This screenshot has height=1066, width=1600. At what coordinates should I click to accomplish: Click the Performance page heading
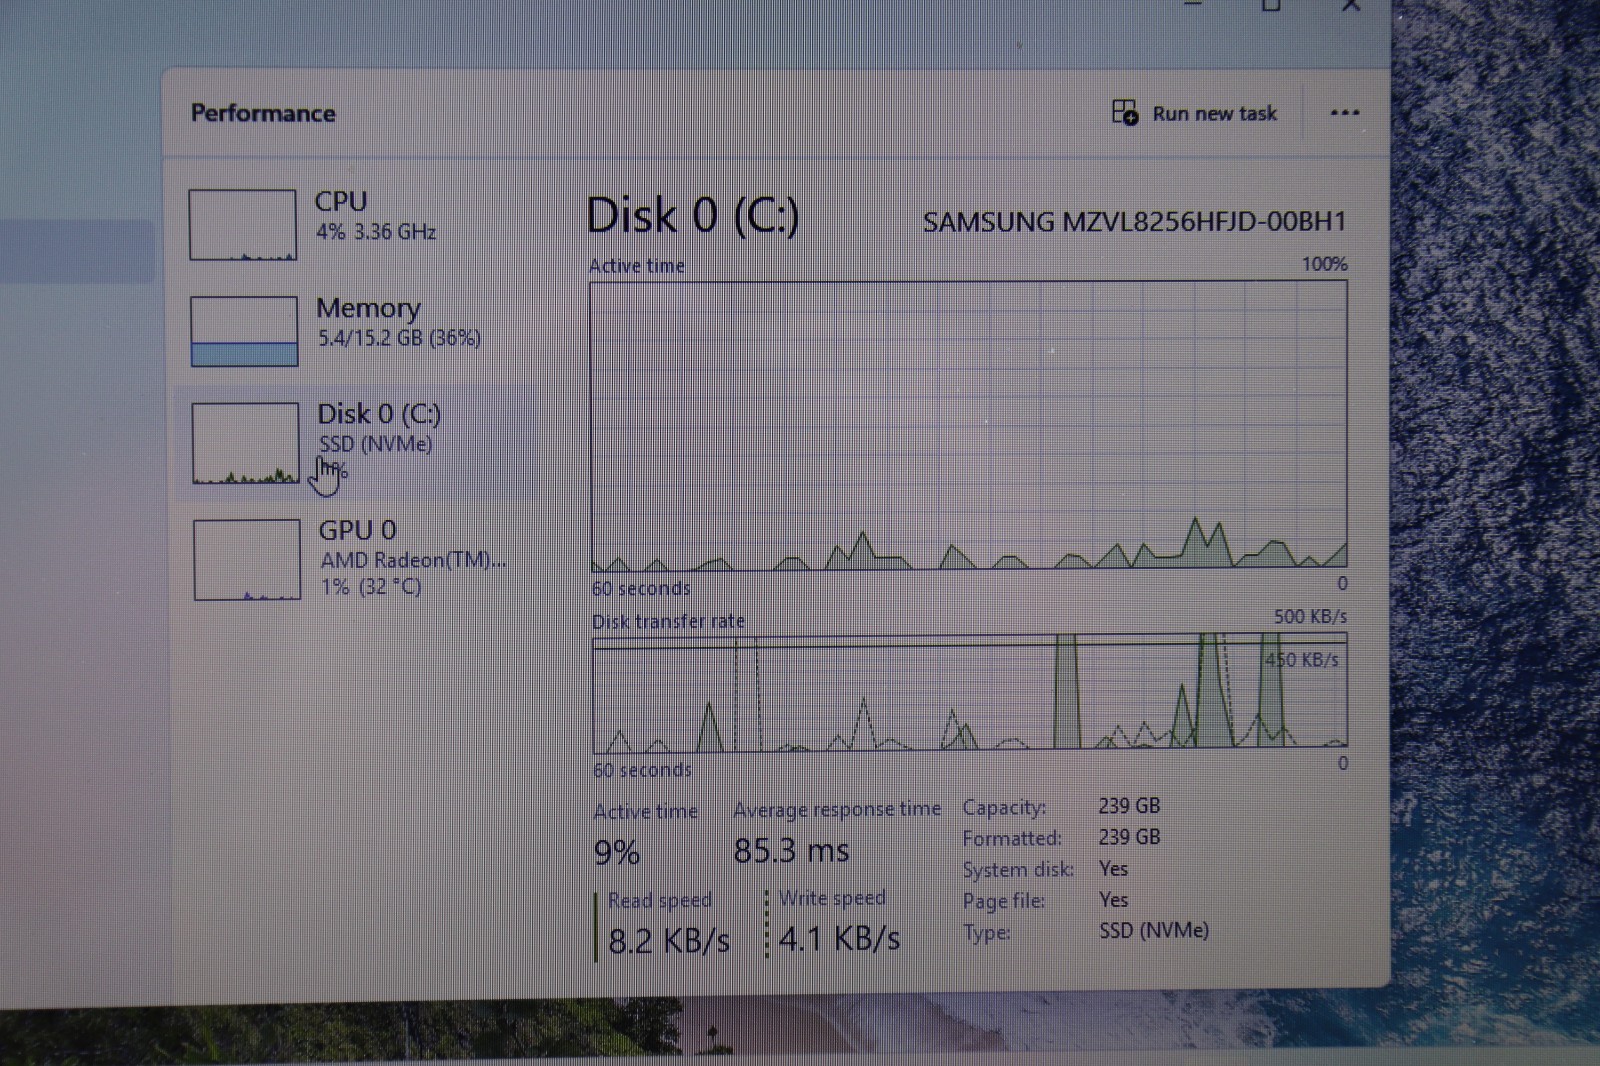(x=263, y=113)
